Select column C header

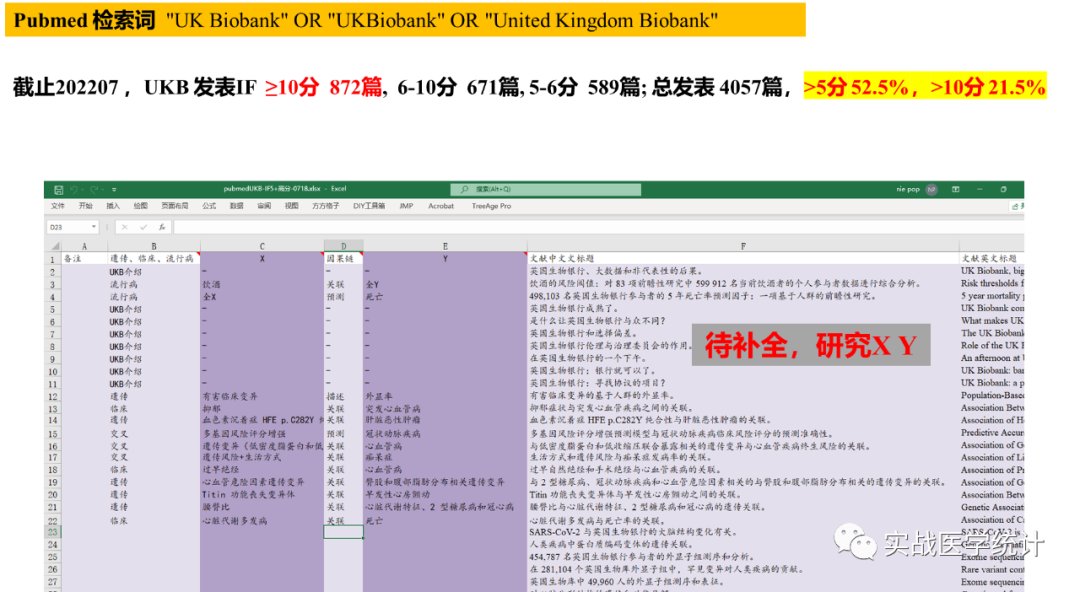coord(262,246)
